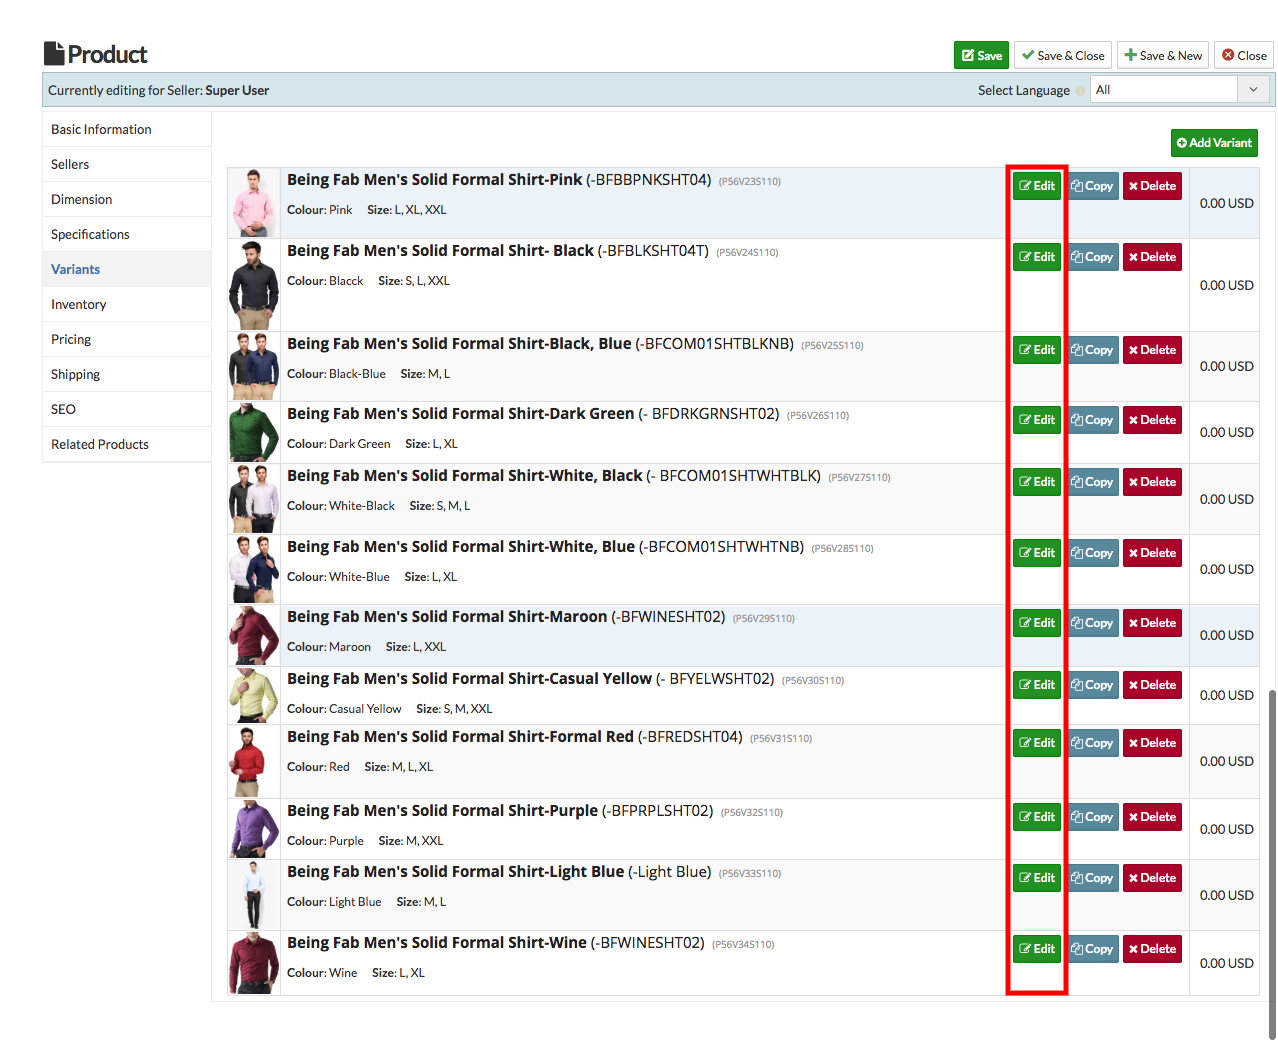Copy the Maroon shirt variant
The height and width of the screenshot is (1042, 1278).
(1092, 623)
